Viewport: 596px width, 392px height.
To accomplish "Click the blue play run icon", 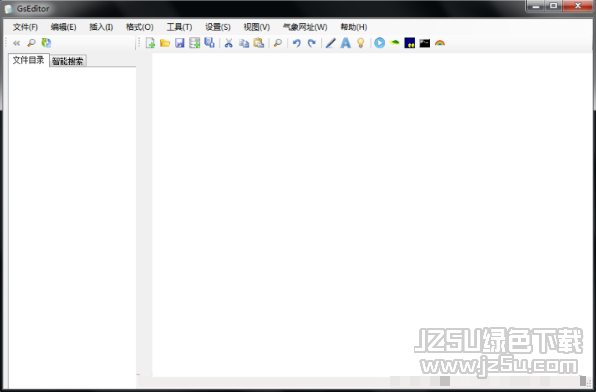I will coord(379,43).
